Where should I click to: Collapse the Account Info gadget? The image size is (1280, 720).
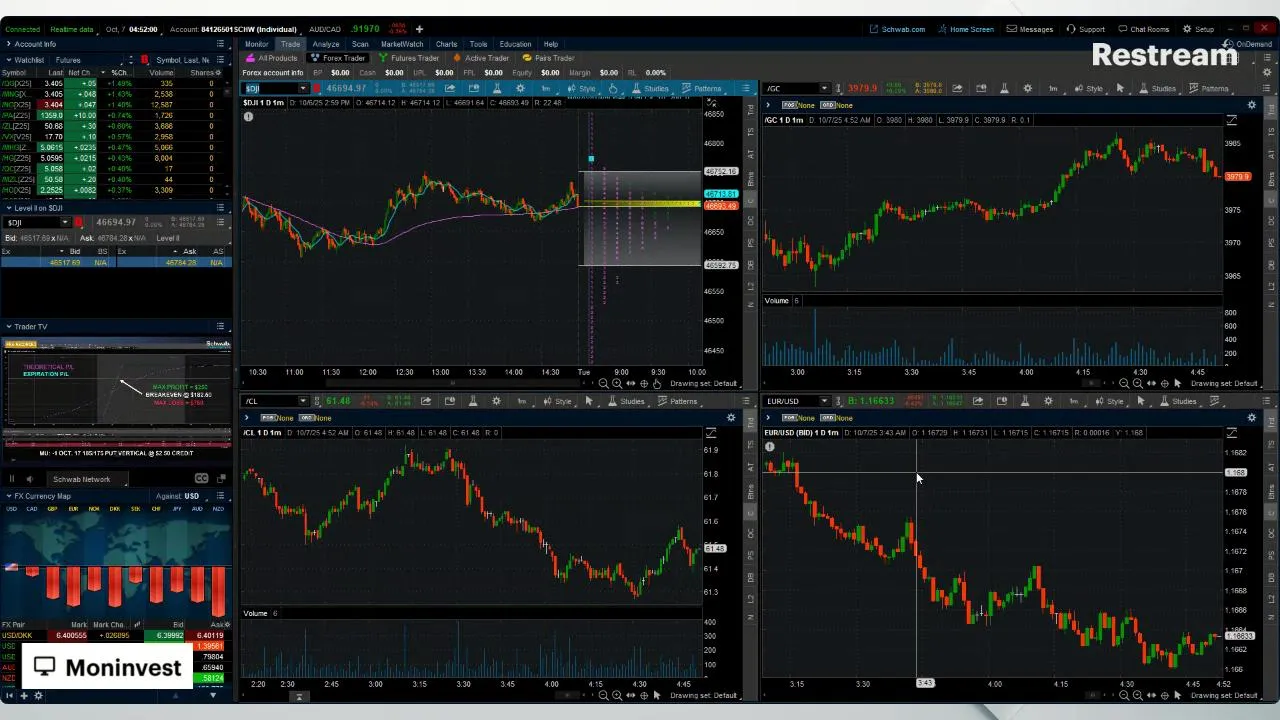8,44
